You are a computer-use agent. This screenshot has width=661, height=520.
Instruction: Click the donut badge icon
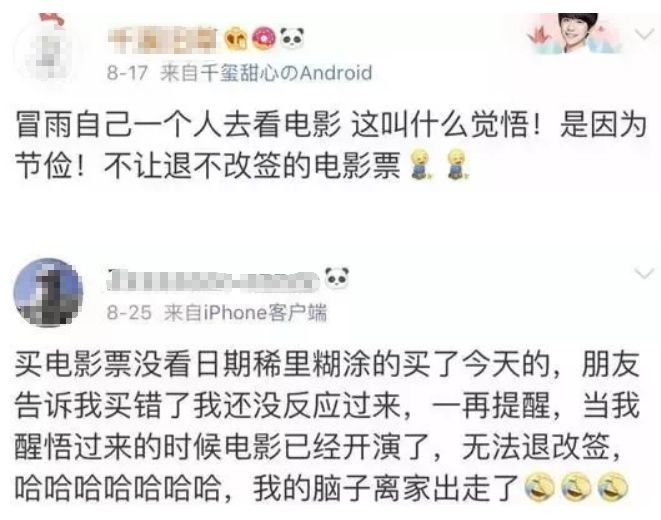(264, 38)
